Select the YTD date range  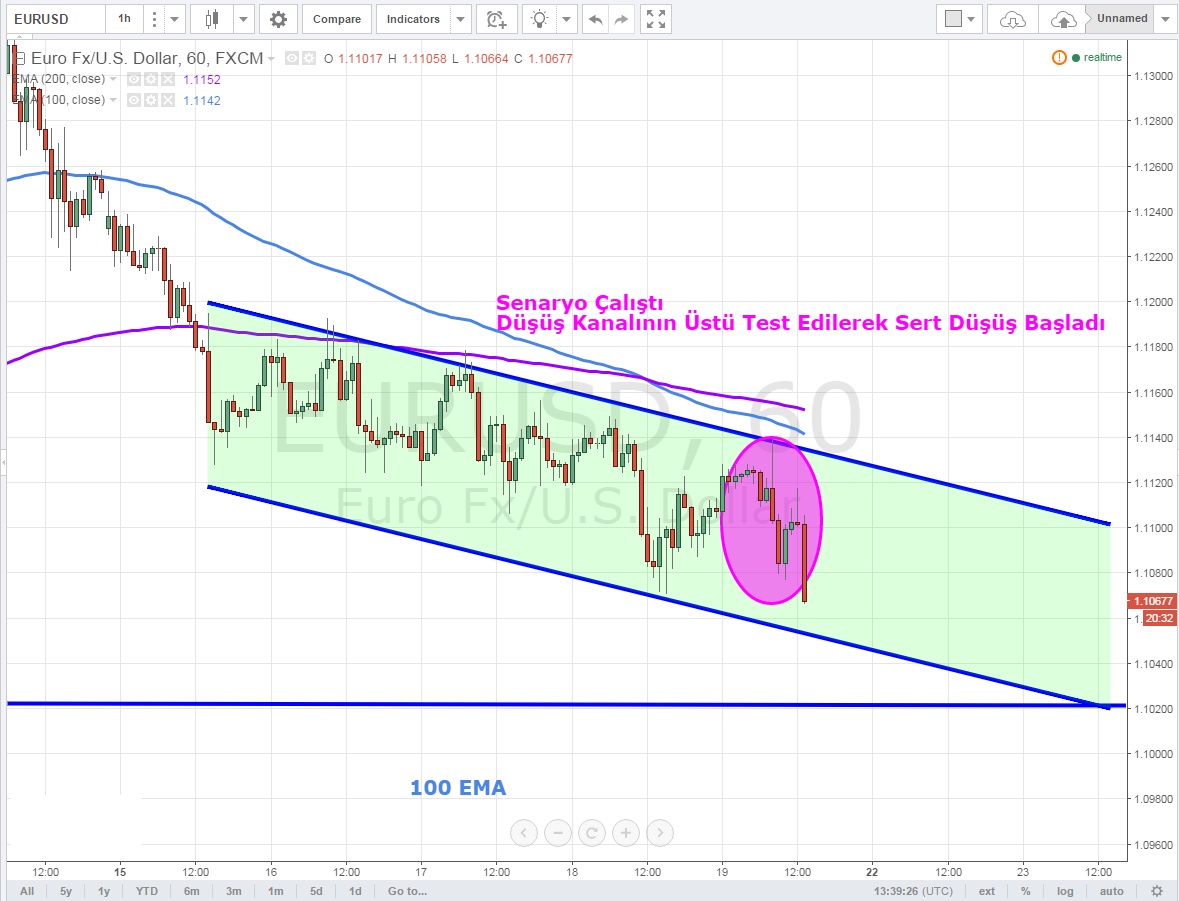tap(147, 890)
